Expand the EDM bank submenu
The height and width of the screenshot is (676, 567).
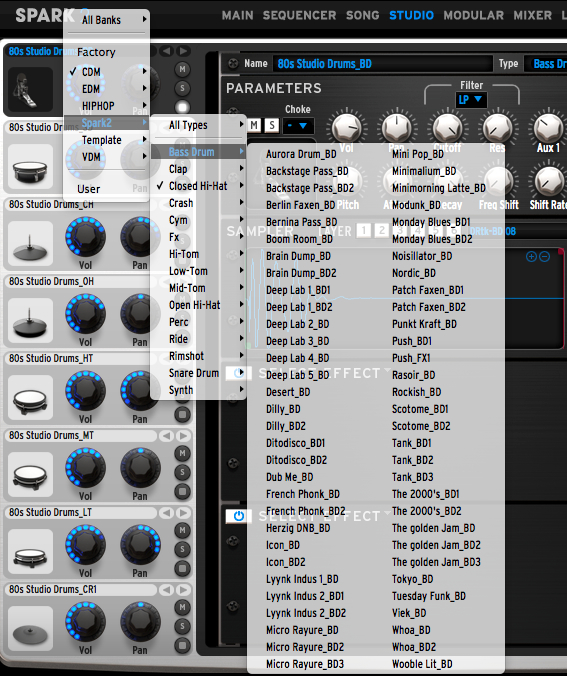point(107,89)
